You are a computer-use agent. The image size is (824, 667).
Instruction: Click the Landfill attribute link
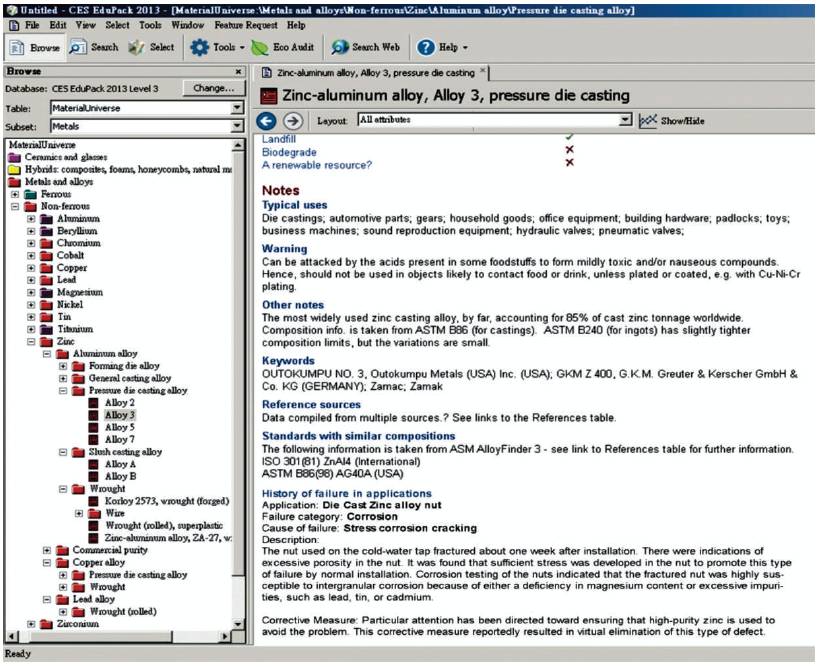click(x=279, y=139)
